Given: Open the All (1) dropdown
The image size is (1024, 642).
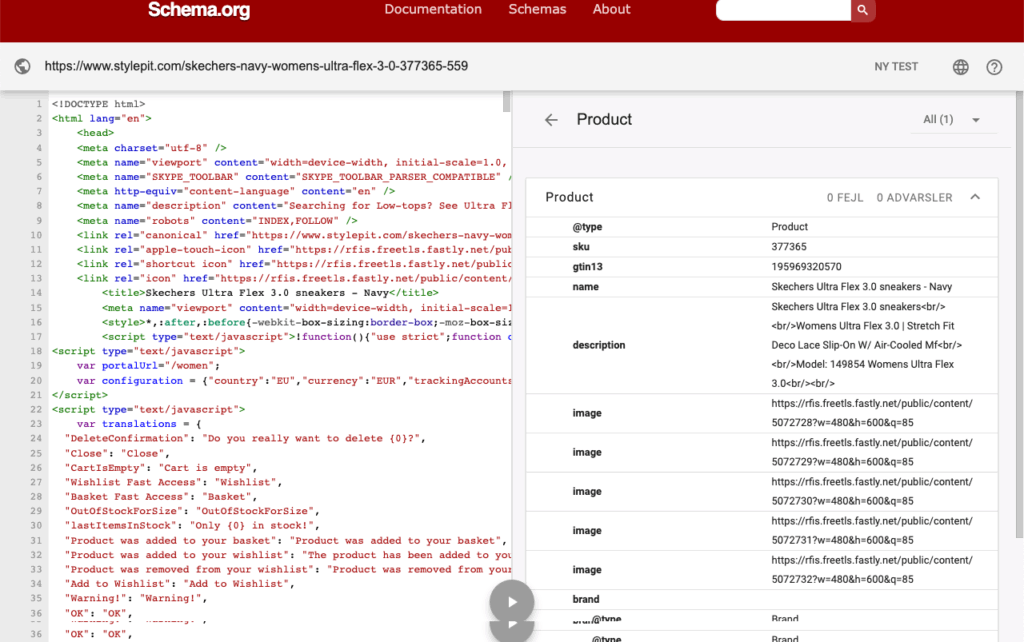Looking at the screenshot, I should 951,120.
